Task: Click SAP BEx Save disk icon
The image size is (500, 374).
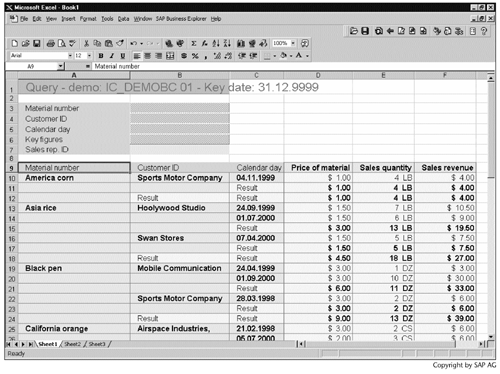Action: [x=365, y=31]
